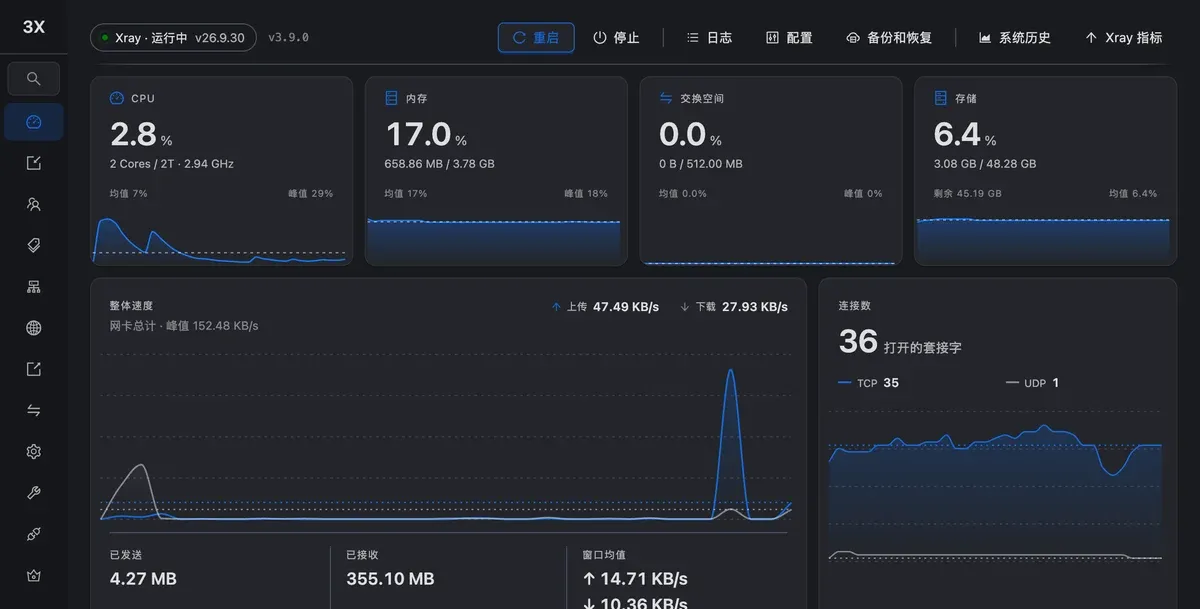Image resolution: width=1200 pixels, height=609 pixels.
Task: Select the dashboard gauge icon in sidebar
Action: 34,122
